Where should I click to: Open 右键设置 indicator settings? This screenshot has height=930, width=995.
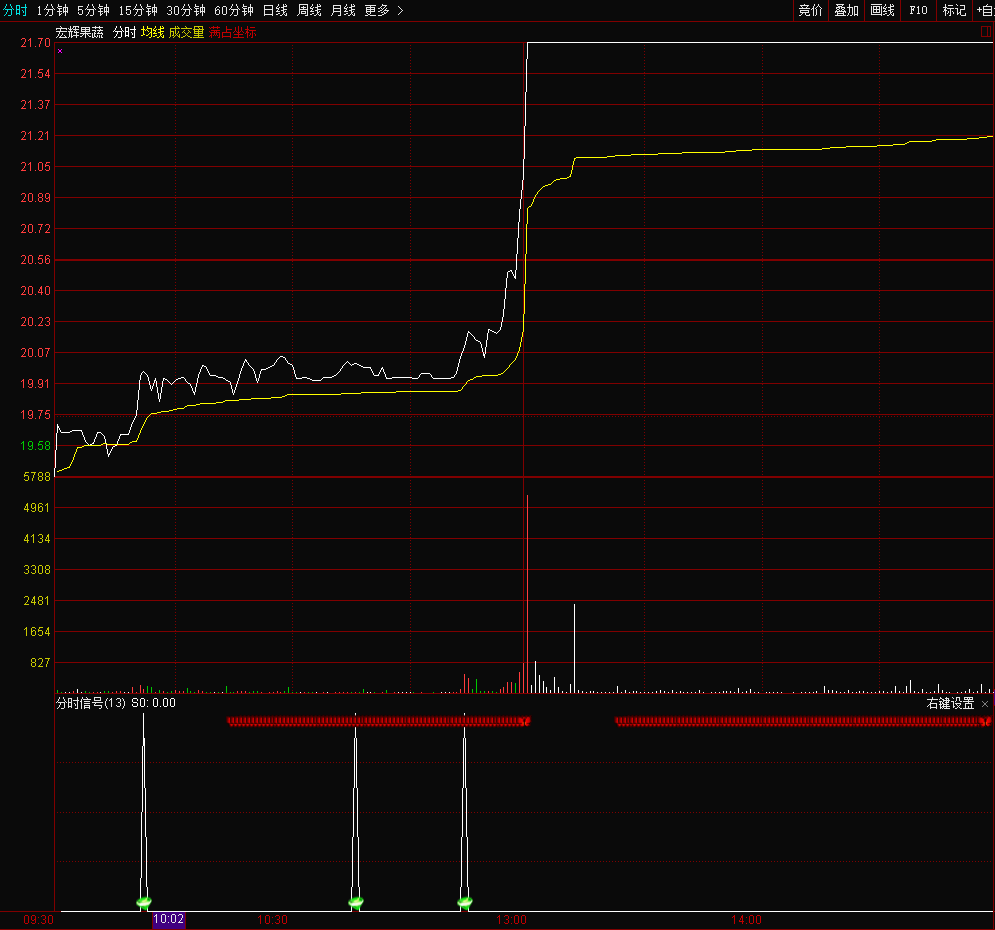click(950, 704)
